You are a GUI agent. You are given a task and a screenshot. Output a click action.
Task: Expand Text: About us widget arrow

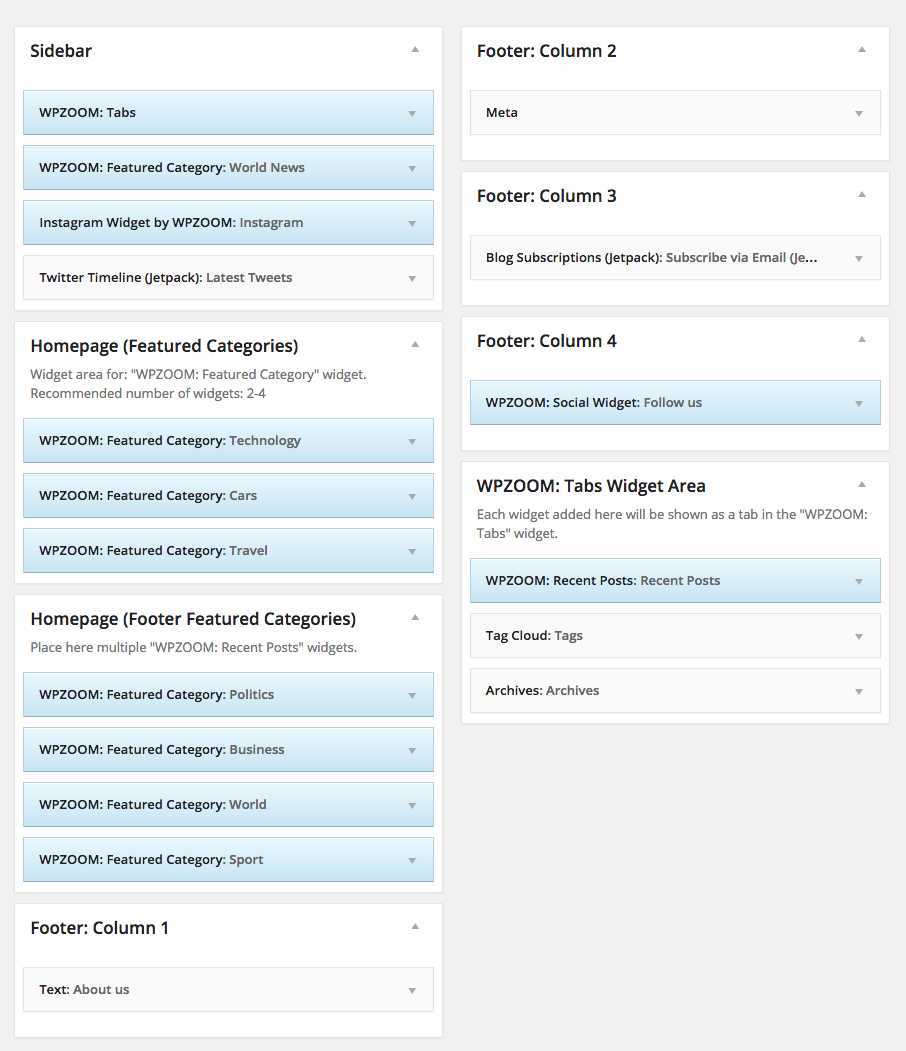coord(412,991)
